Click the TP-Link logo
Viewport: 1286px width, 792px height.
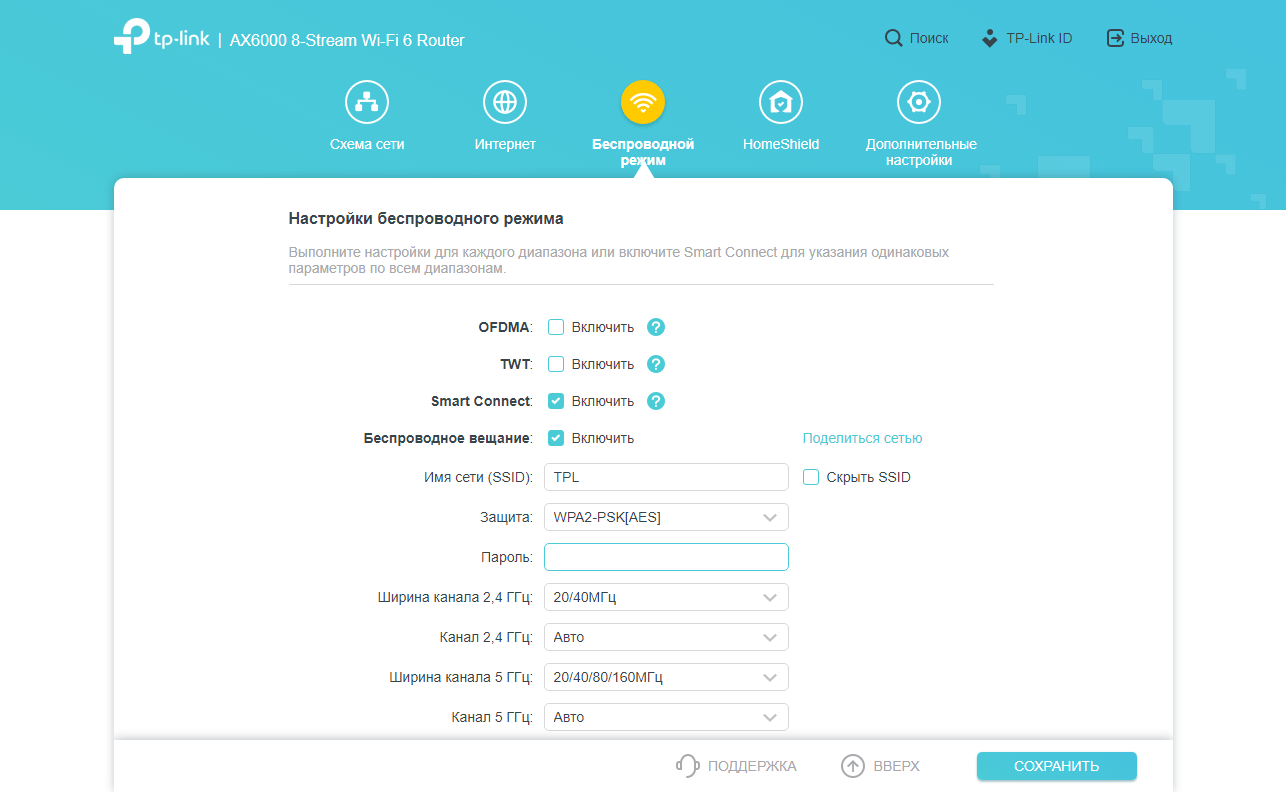[x=161, y=38]
